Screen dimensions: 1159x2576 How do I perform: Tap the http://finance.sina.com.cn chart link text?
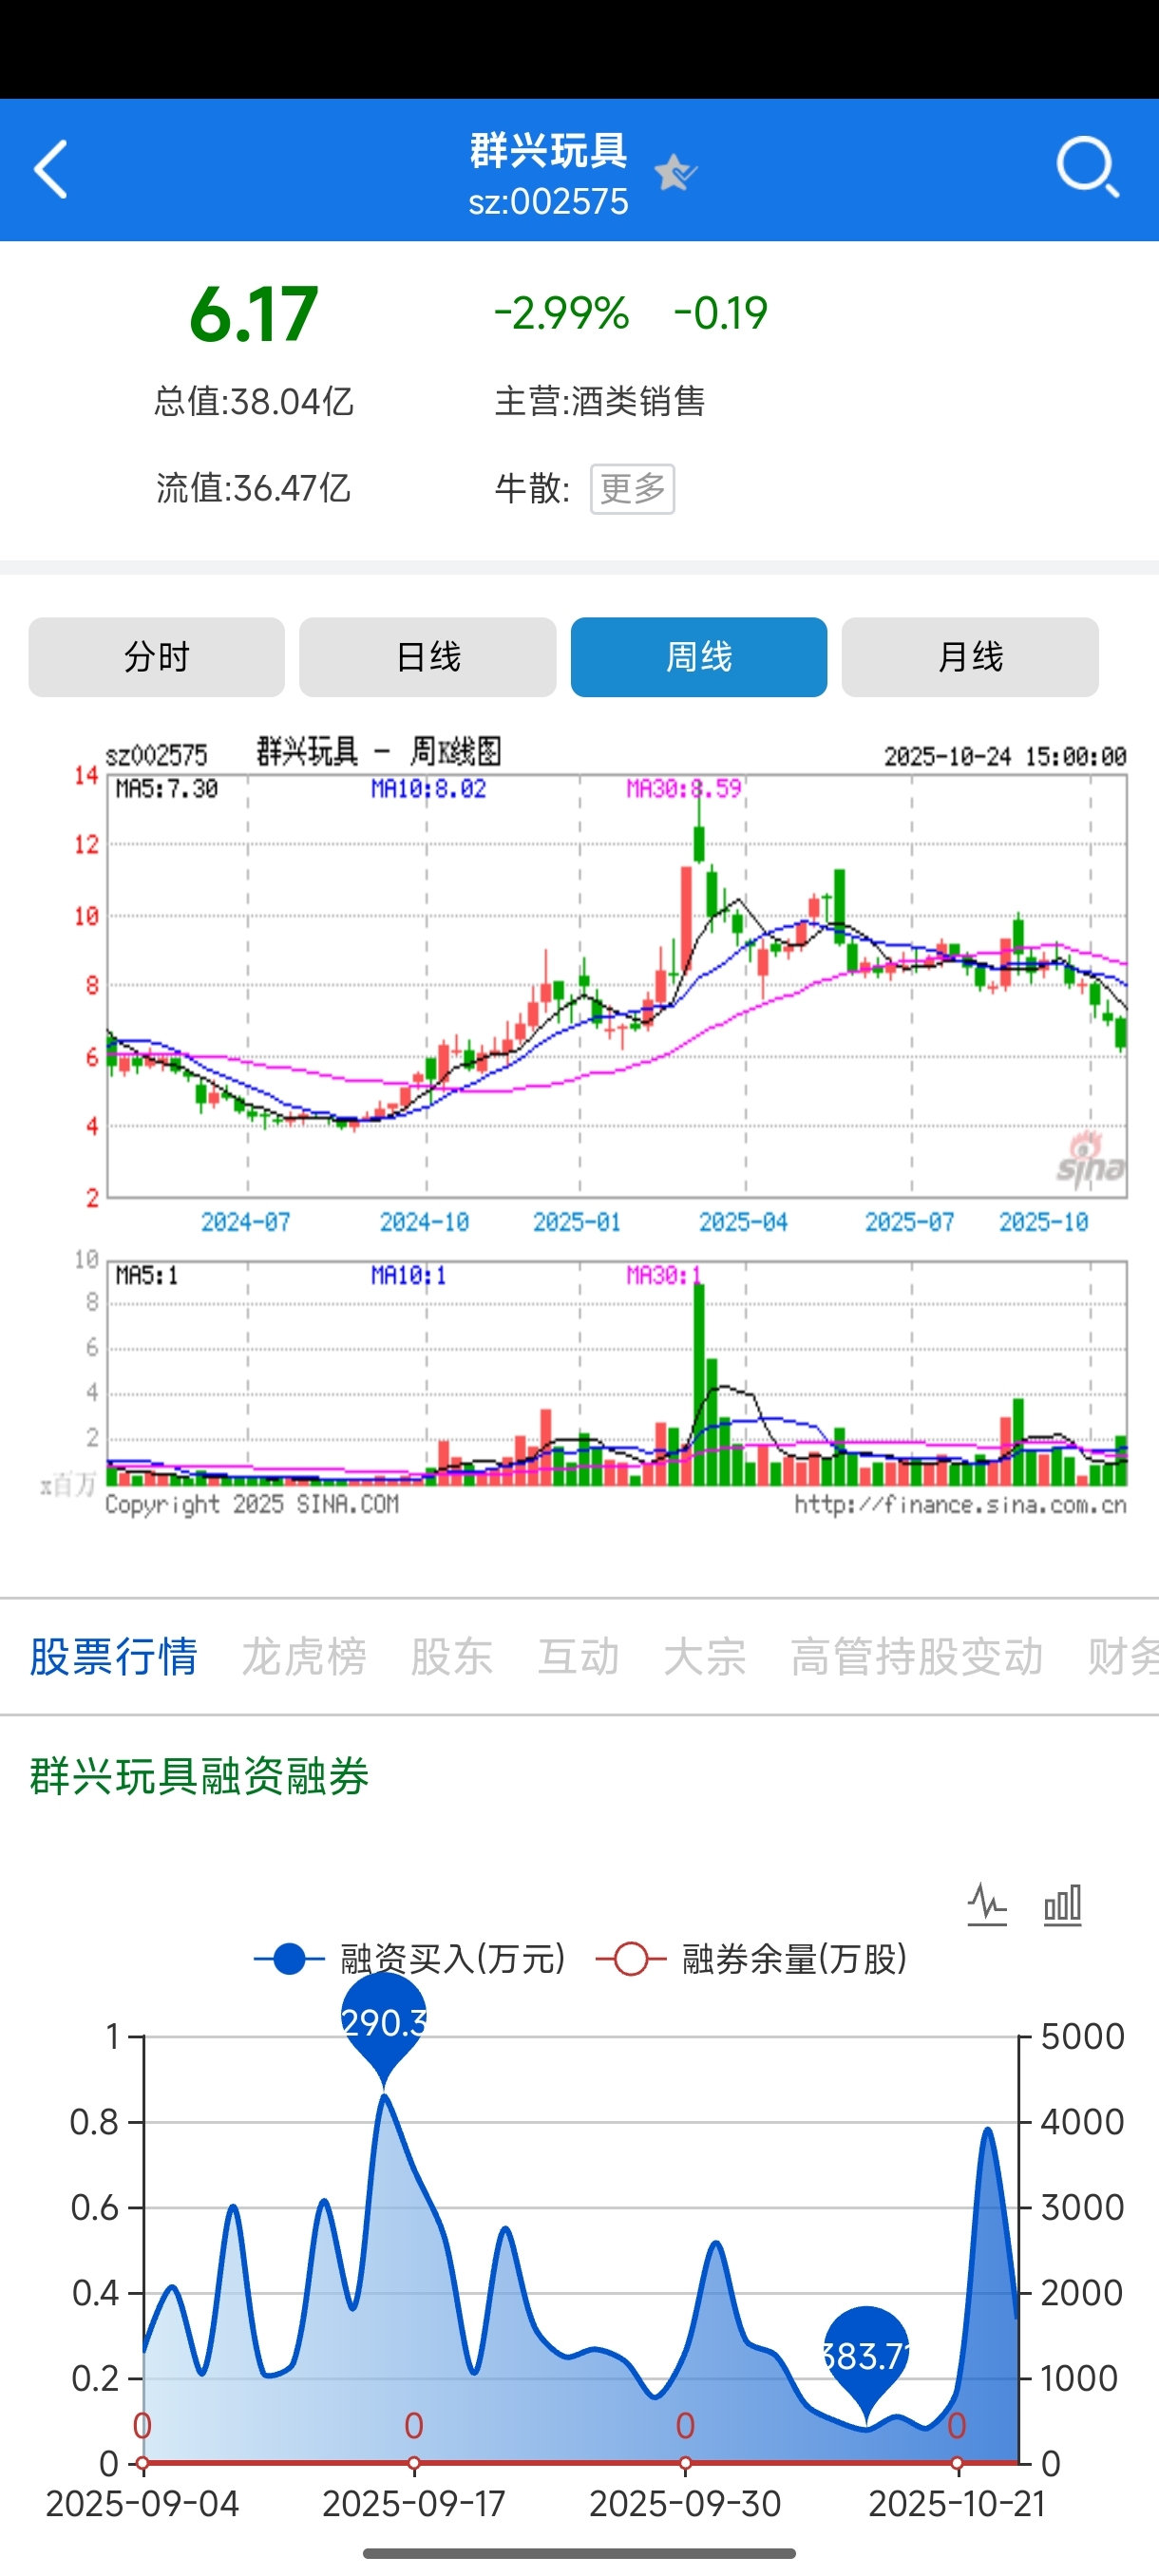(960, 1505)
